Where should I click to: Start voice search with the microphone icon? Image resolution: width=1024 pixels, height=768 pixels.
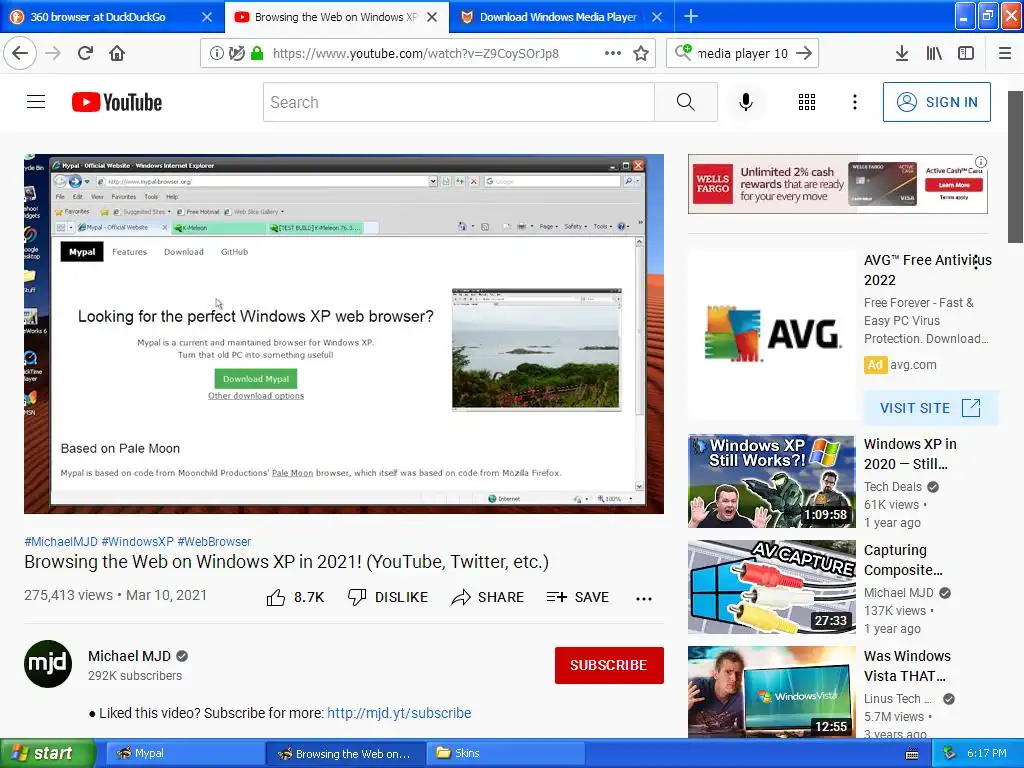click(x=746, y=102)
